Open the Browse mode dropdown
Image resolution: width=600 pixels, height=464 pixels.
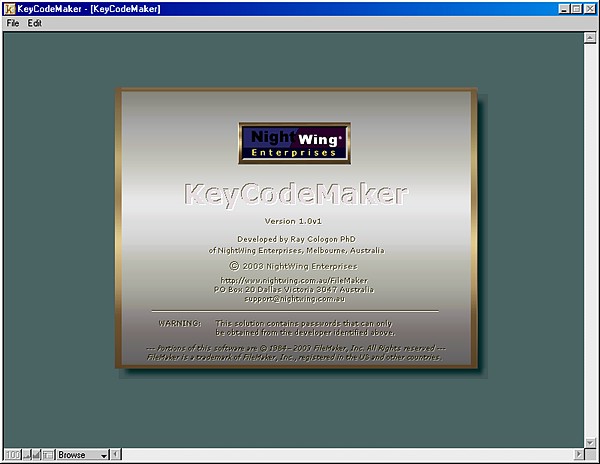click(83, 455)
